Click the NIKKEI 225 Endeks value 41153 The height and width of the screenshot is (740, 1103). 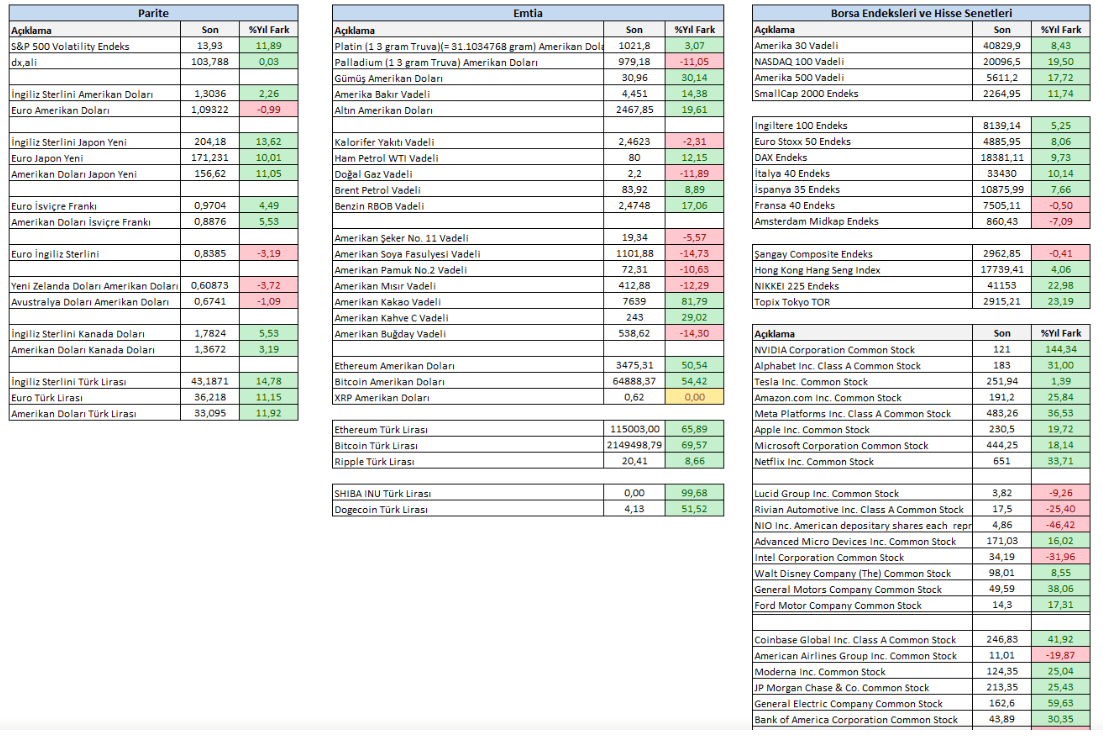(1002, 286)
